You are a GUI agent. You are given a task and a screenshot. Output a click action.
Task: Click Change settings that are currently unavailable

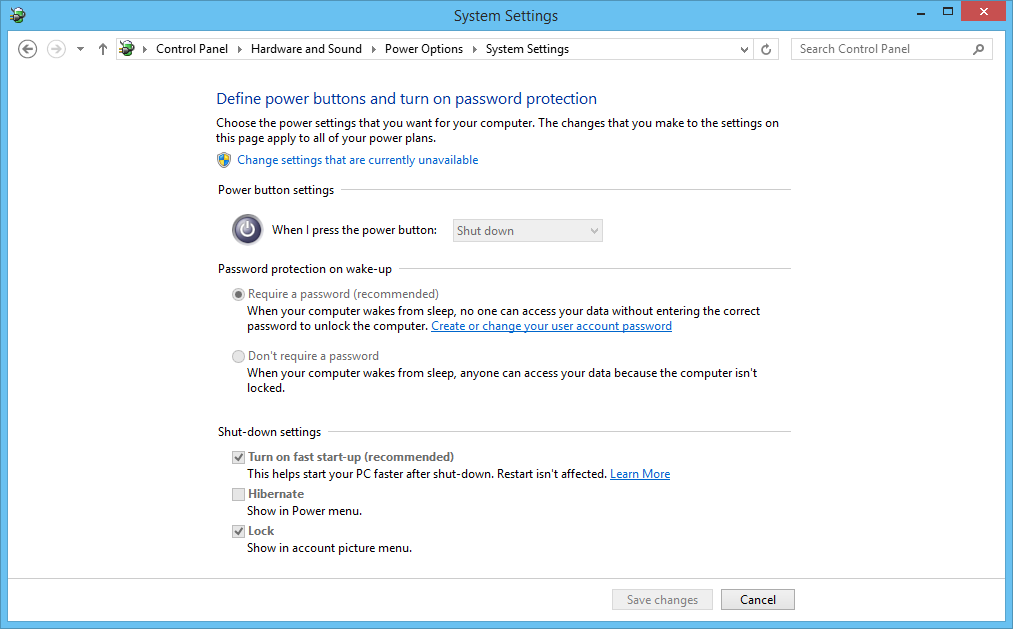pos(356,160)
